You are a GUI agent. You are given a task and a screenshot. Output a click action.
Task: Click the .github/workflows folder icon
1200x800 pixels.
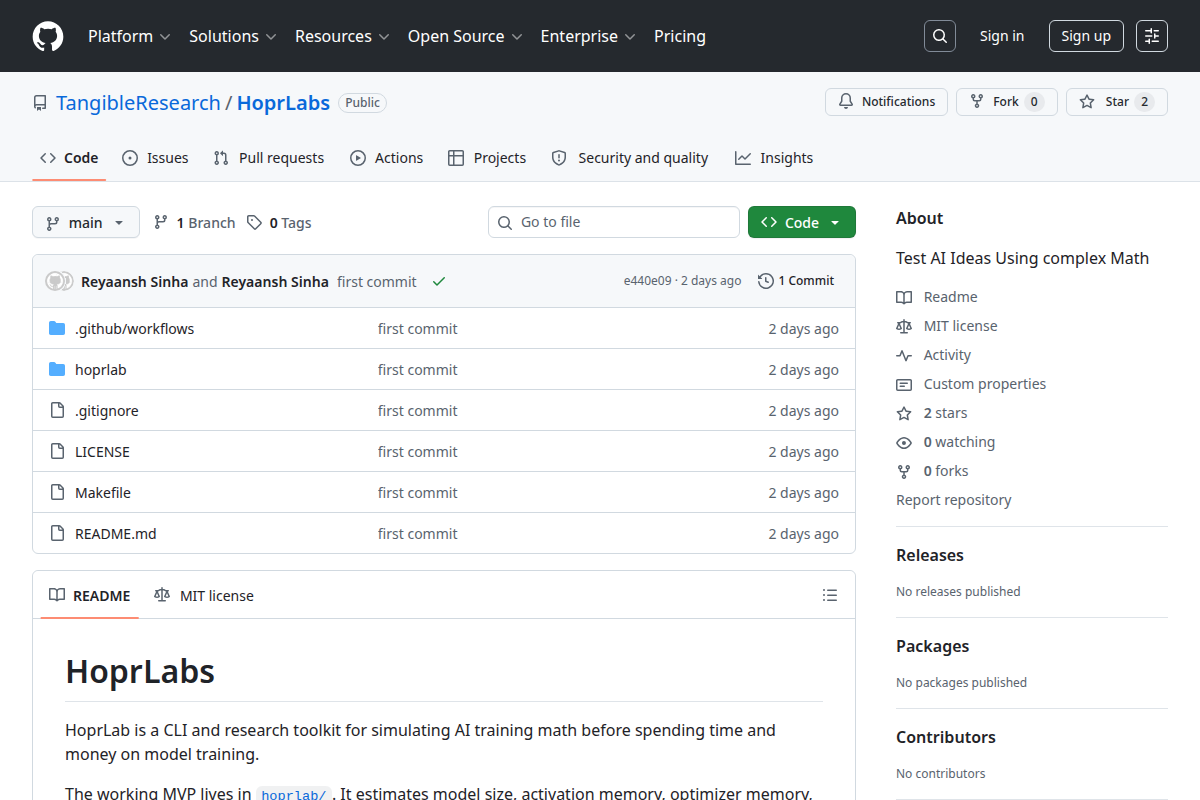[57, 329]
